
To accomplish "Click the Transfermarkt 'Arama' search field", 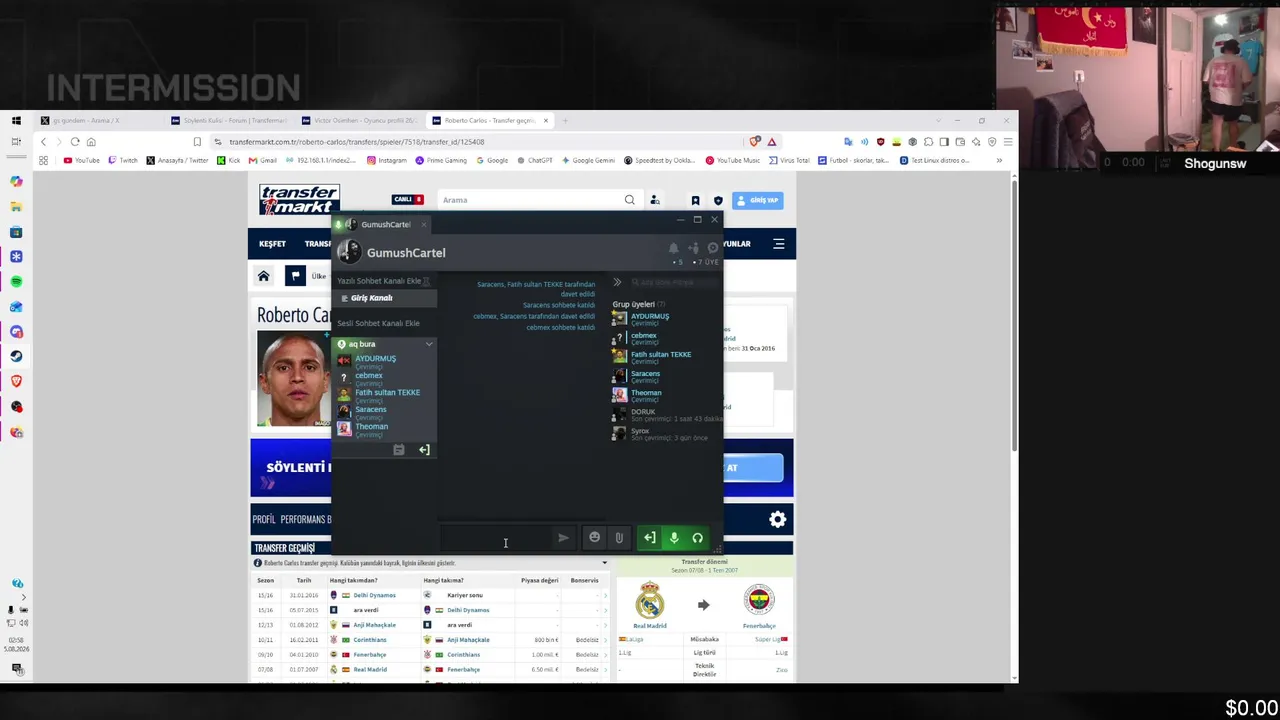I will 530,200.
